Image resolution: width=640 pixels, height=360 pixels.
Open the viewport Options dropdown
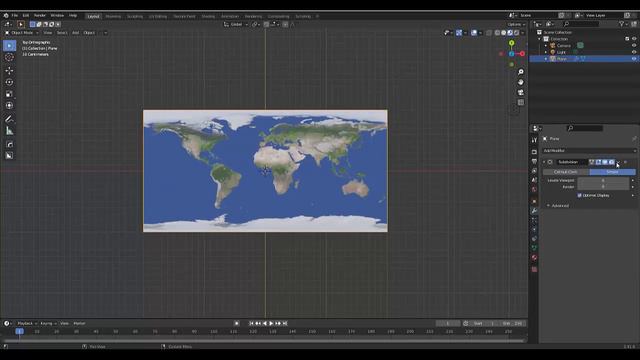click(516, 24)
